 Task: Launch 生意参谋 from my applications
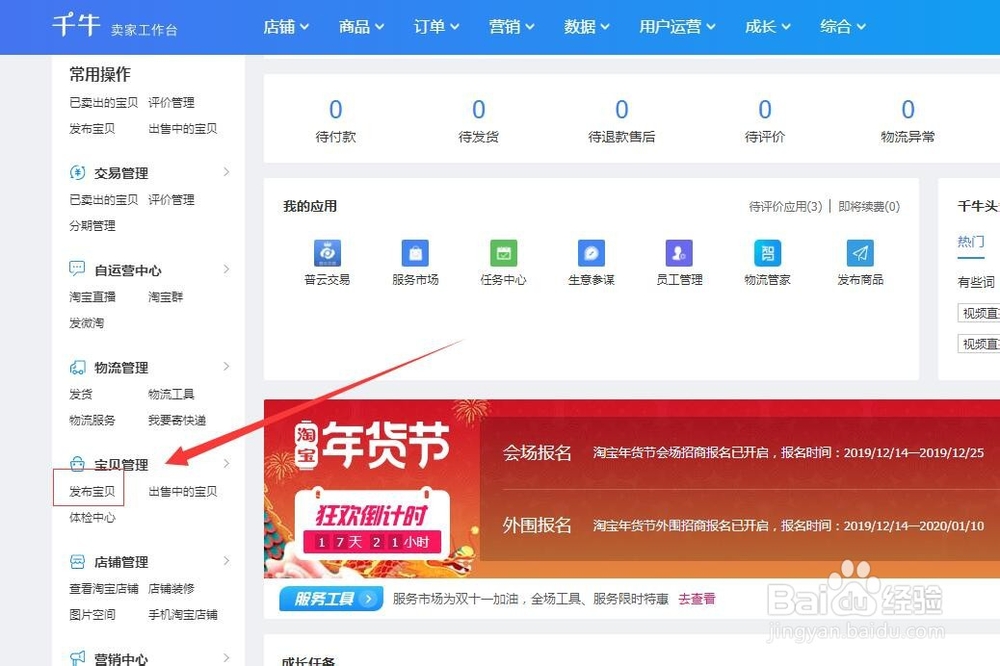[592, 254]
